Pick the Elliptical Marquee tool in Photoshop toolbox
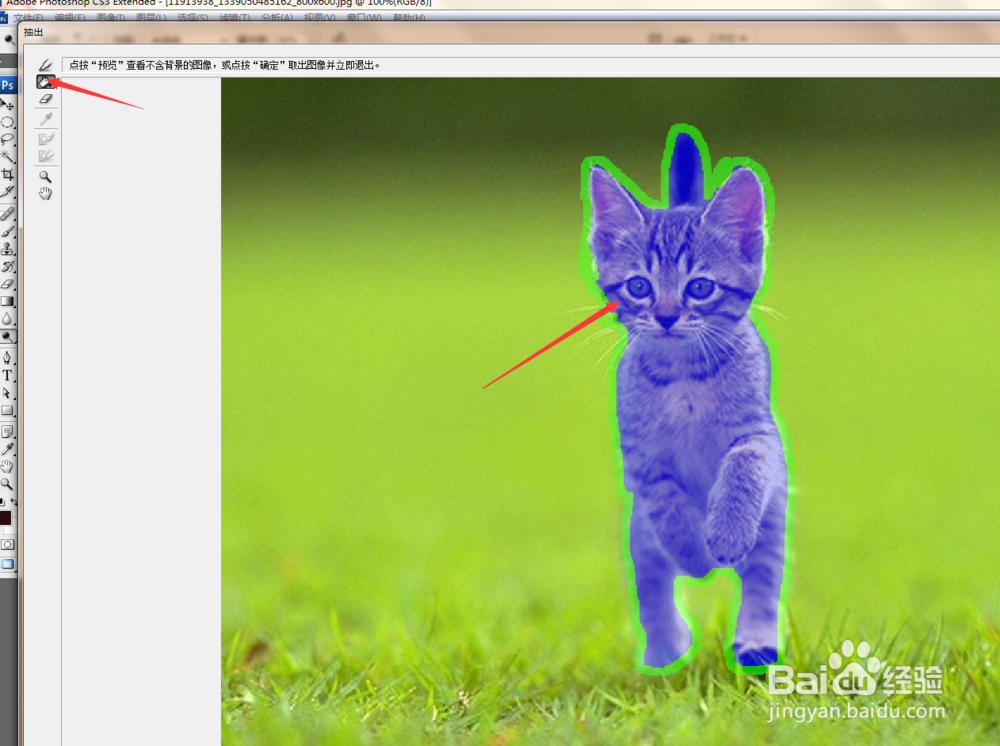This screenshot has width=1000, height=746. pos(8,121)
